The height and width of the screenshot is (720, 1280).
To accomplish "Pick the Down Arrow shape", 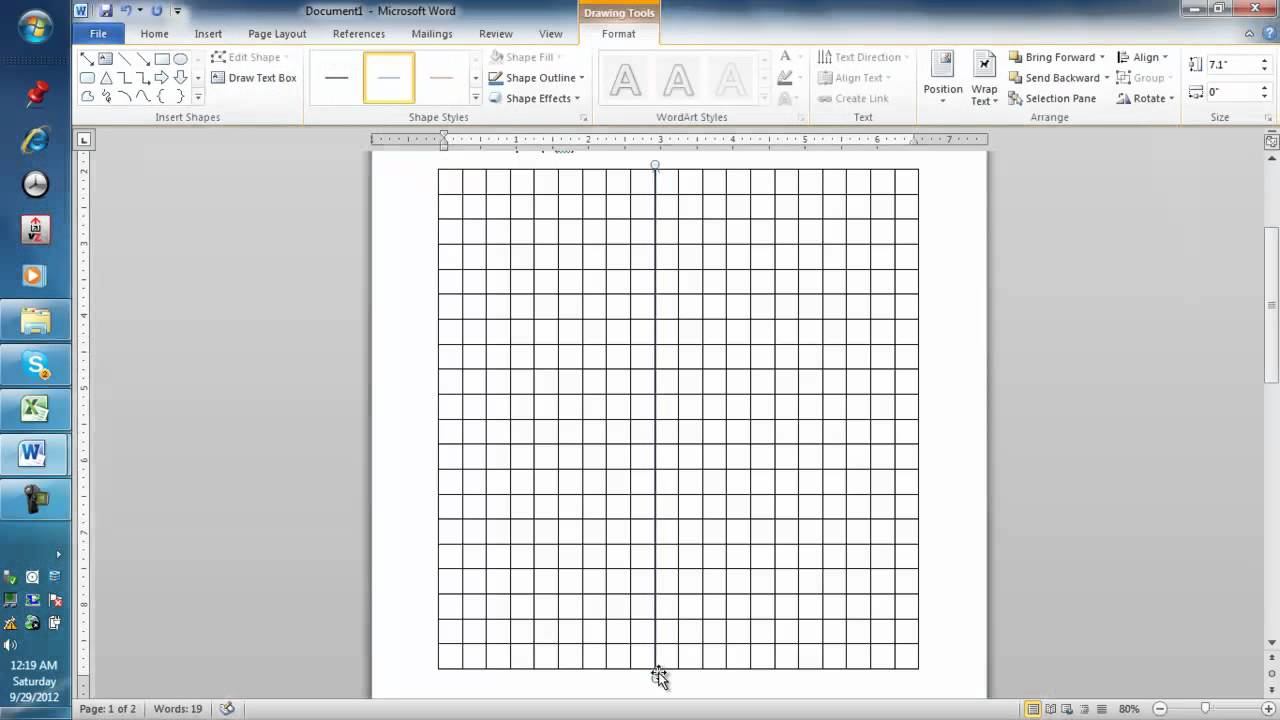I will point(180,78).
